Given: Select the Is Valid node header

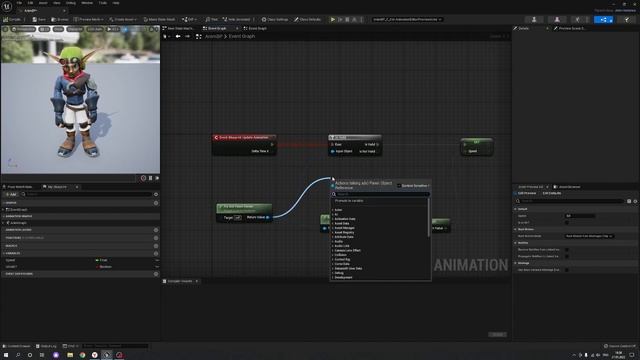Looking at the screenshot, I should tap(355, 138).
